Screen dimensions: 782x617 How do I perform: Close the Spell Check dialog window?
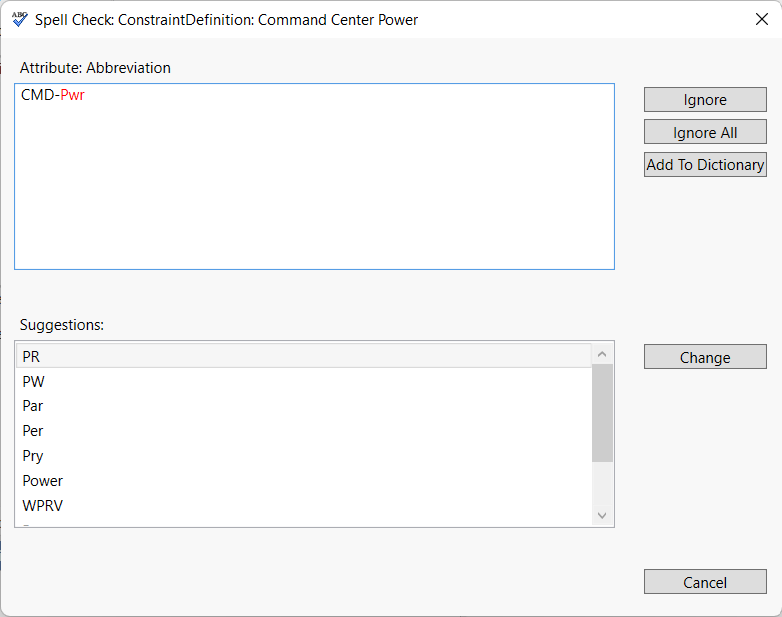[x=760, y=19]
